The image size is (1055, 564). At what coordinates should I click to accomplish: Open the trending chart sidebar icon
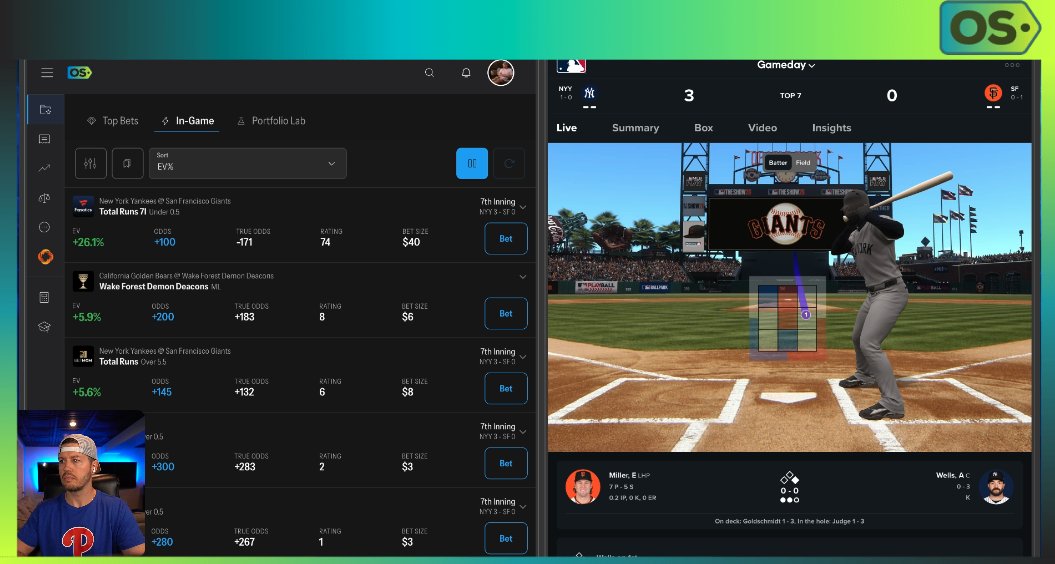click(x=44, y=168)
